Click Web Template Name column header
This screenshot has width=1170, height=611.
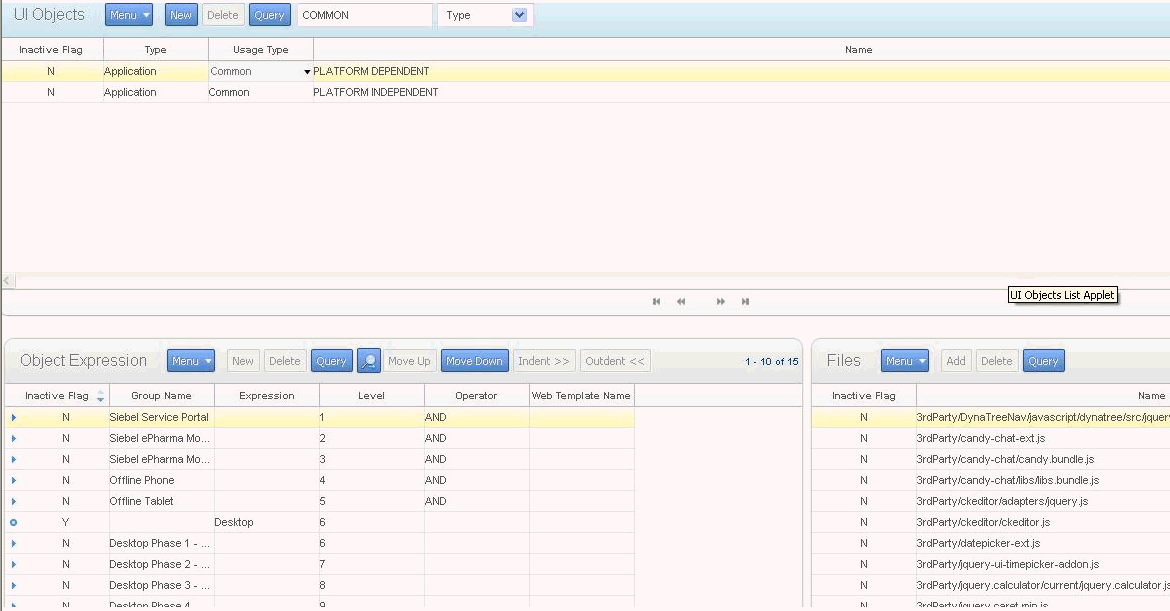click(581, 396)
